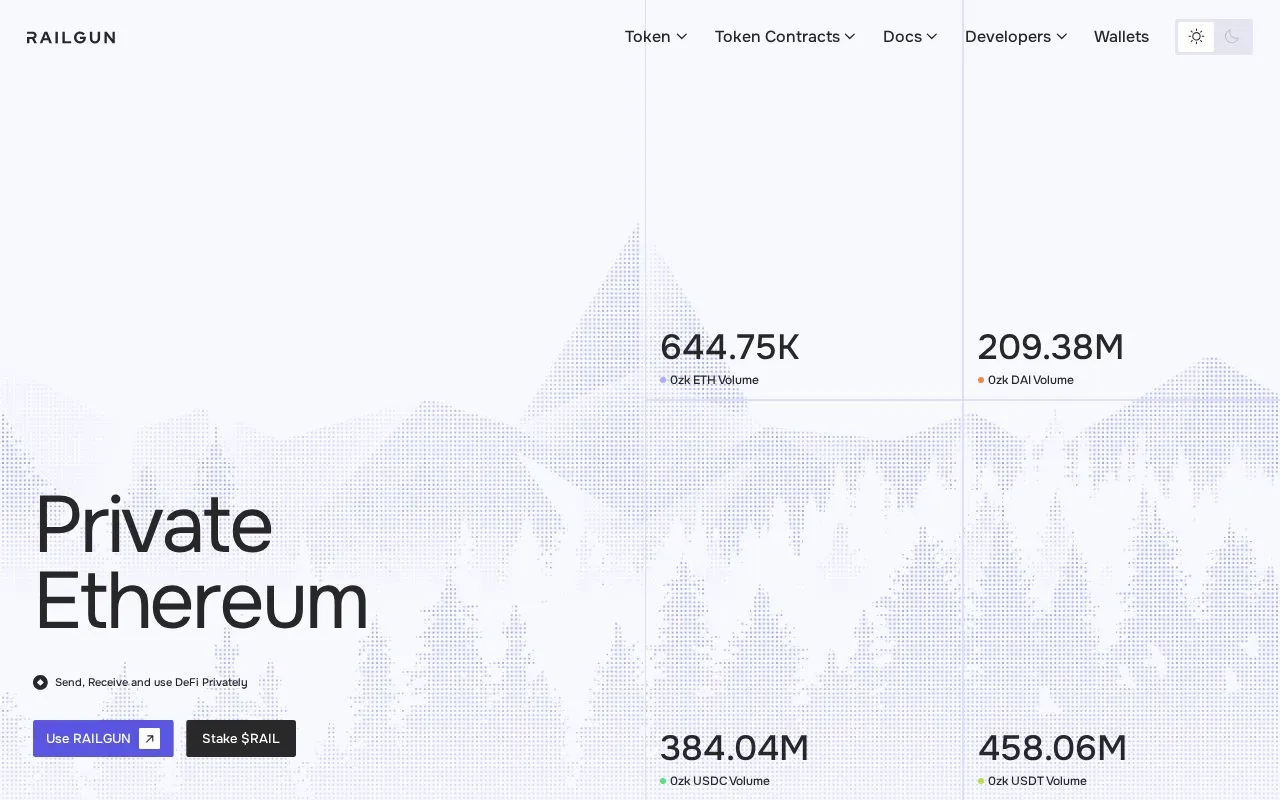Screen dimensions: 1280x800
Task: Go to the Wallets page
Action: click(x=1121, y=37)
